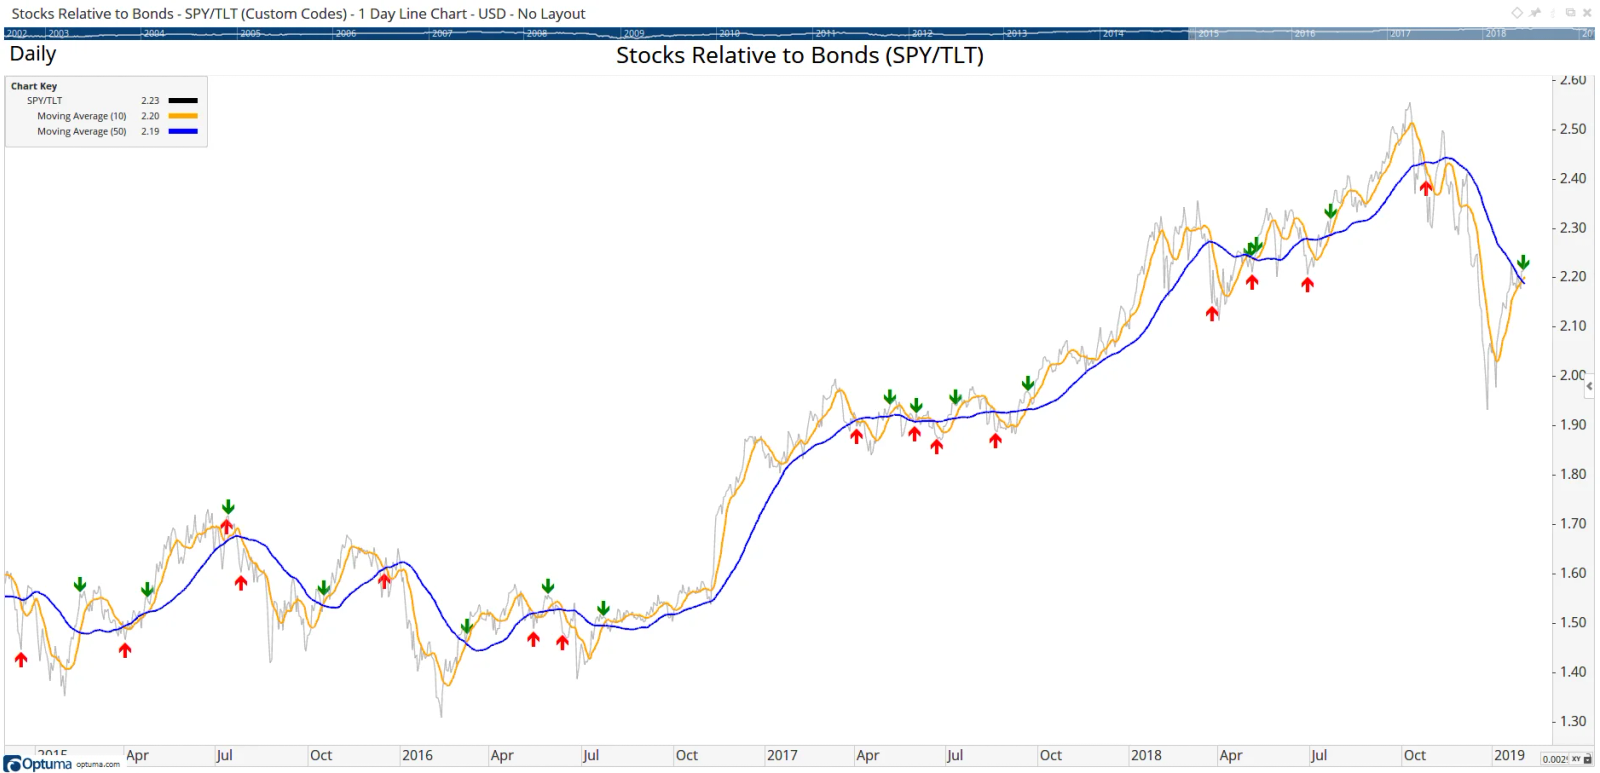Click the black SPY/TLT line swatch
This screenshot has width=1600, height=773.
click(x=183, y=100)
